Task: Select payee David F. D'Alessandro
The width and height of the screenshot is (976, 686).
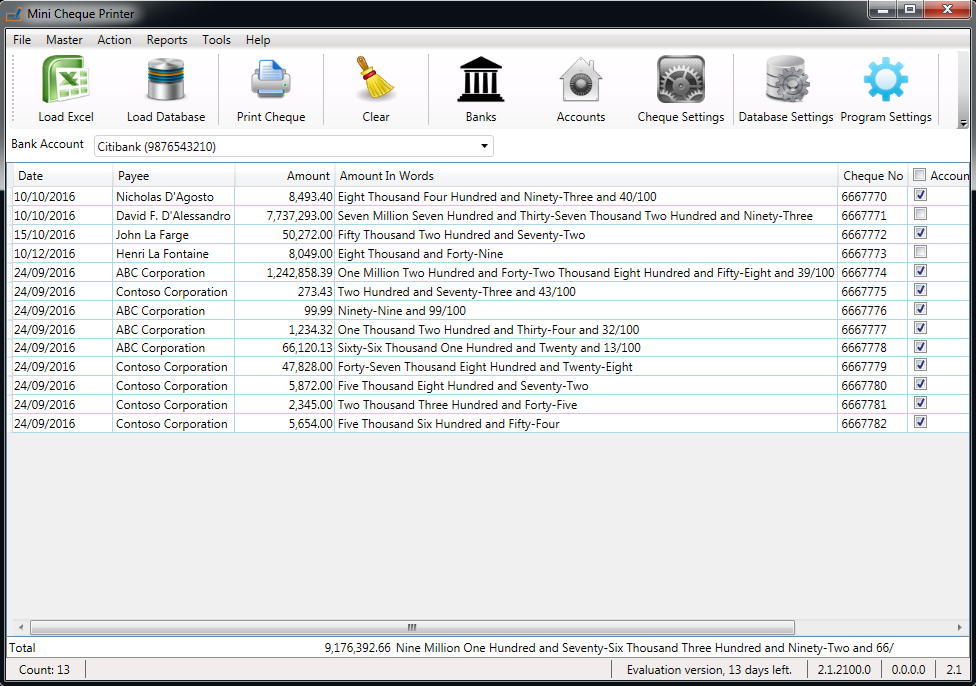Action: click(x=173, y=215)
